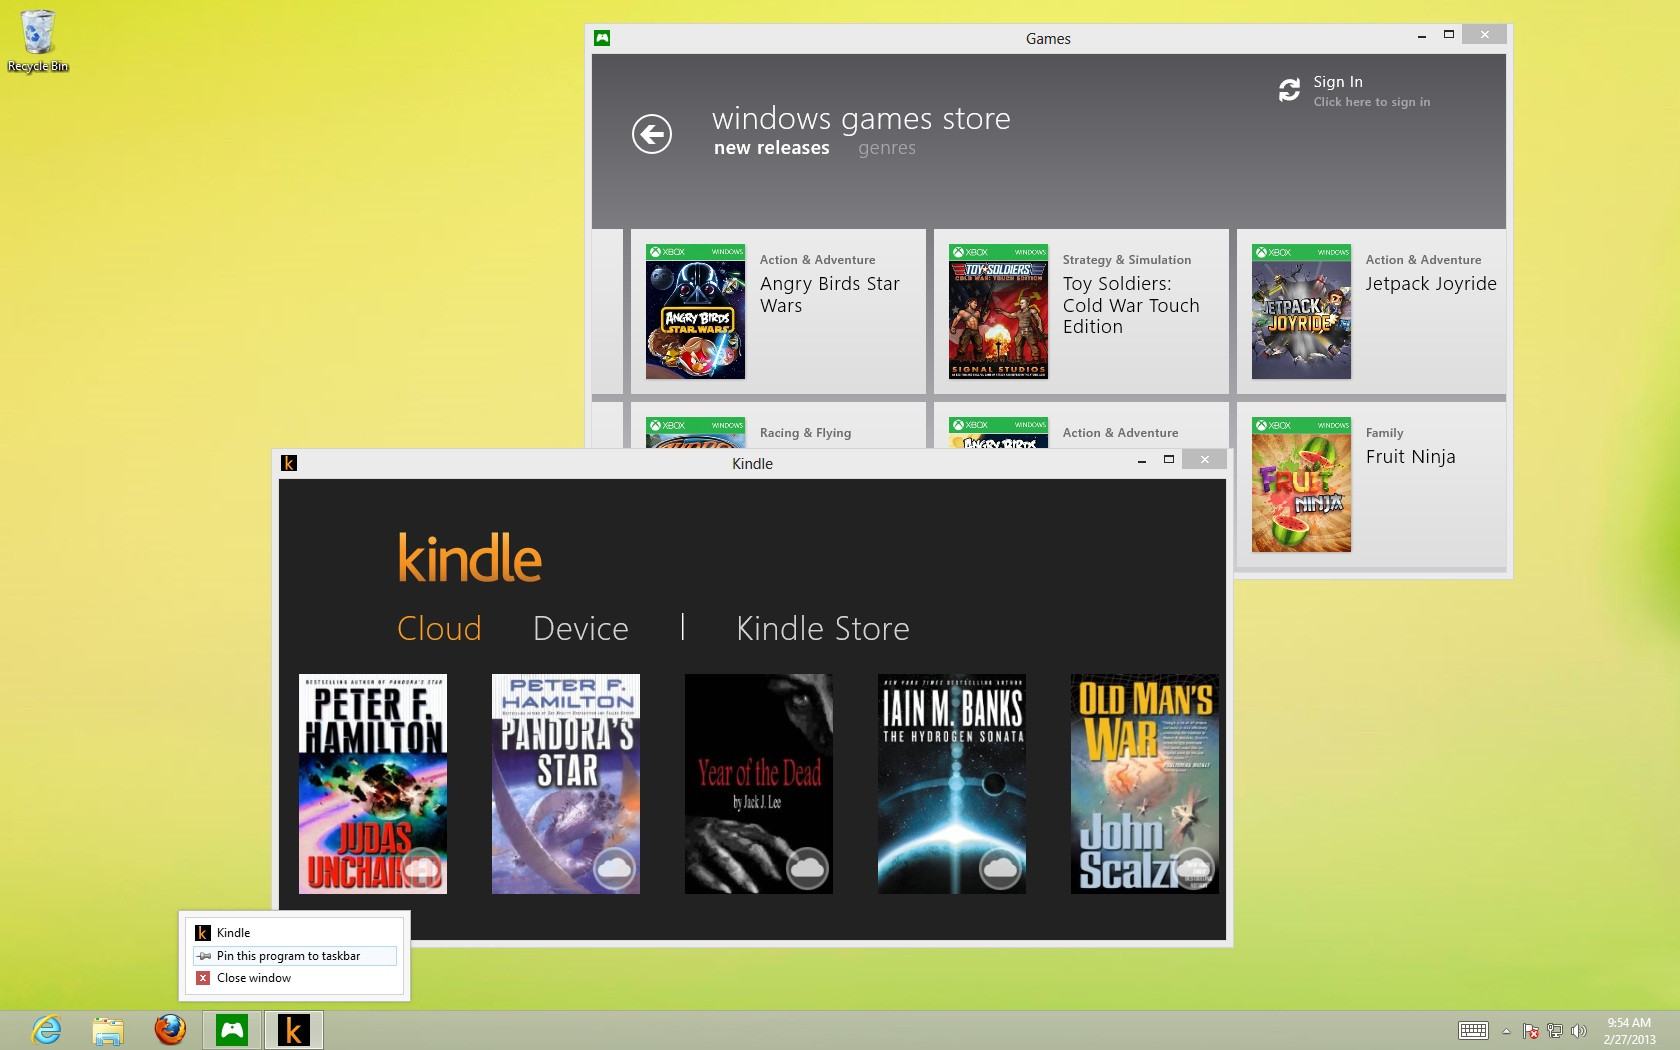1680x1050 pixels.
Task: Close the Kindle window
Action: point(1205,460)
